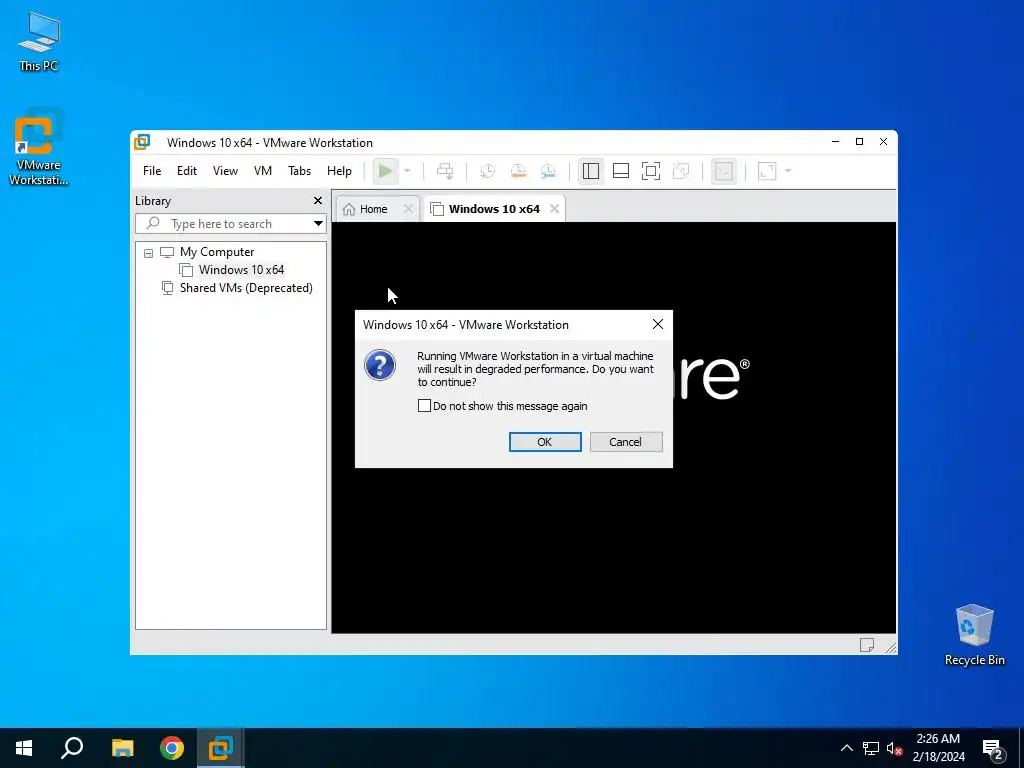Toggle the thumbnail bar view icon
1024x768 pixels.
coord(621,171)
